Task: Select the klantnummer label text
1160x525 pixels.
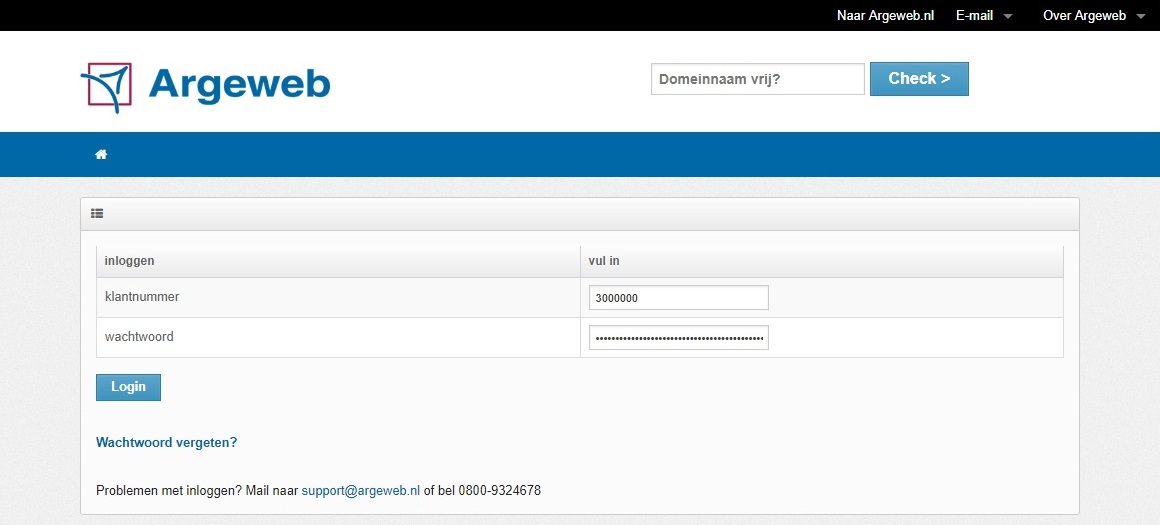Action: (142, 297)
